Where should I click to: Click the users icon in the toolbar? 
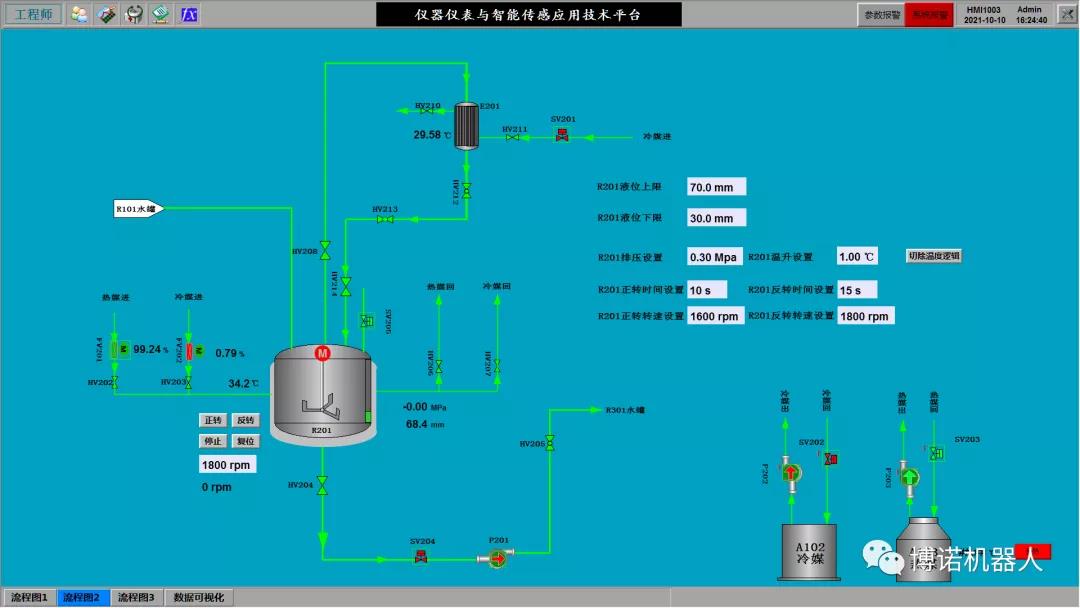[79, 14]
